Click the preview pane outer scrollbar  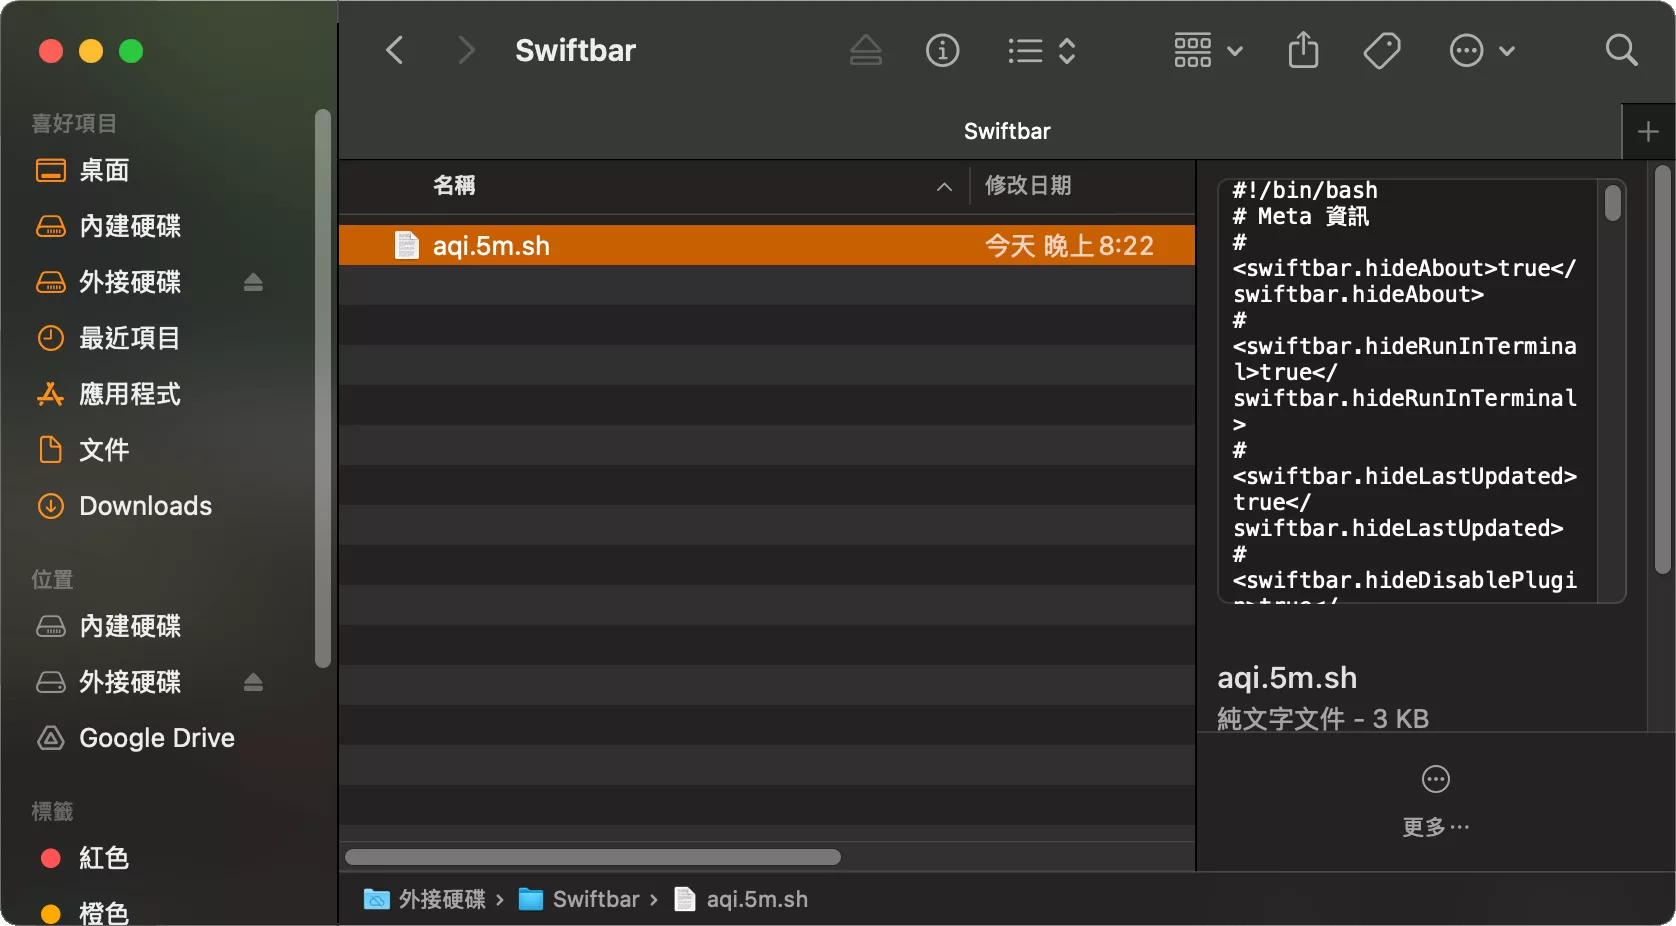click(x=1663, y=370)
